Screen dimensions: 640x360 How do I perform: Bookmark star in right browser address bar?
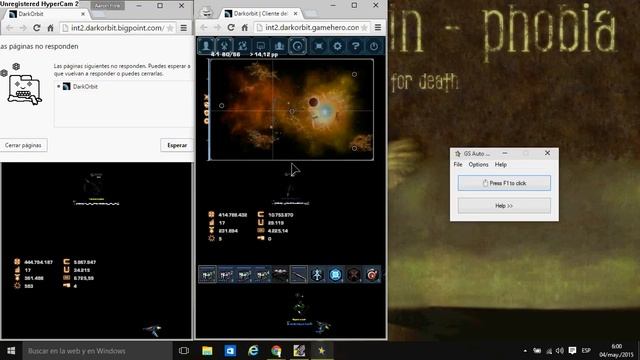click(x=364, y=27)
